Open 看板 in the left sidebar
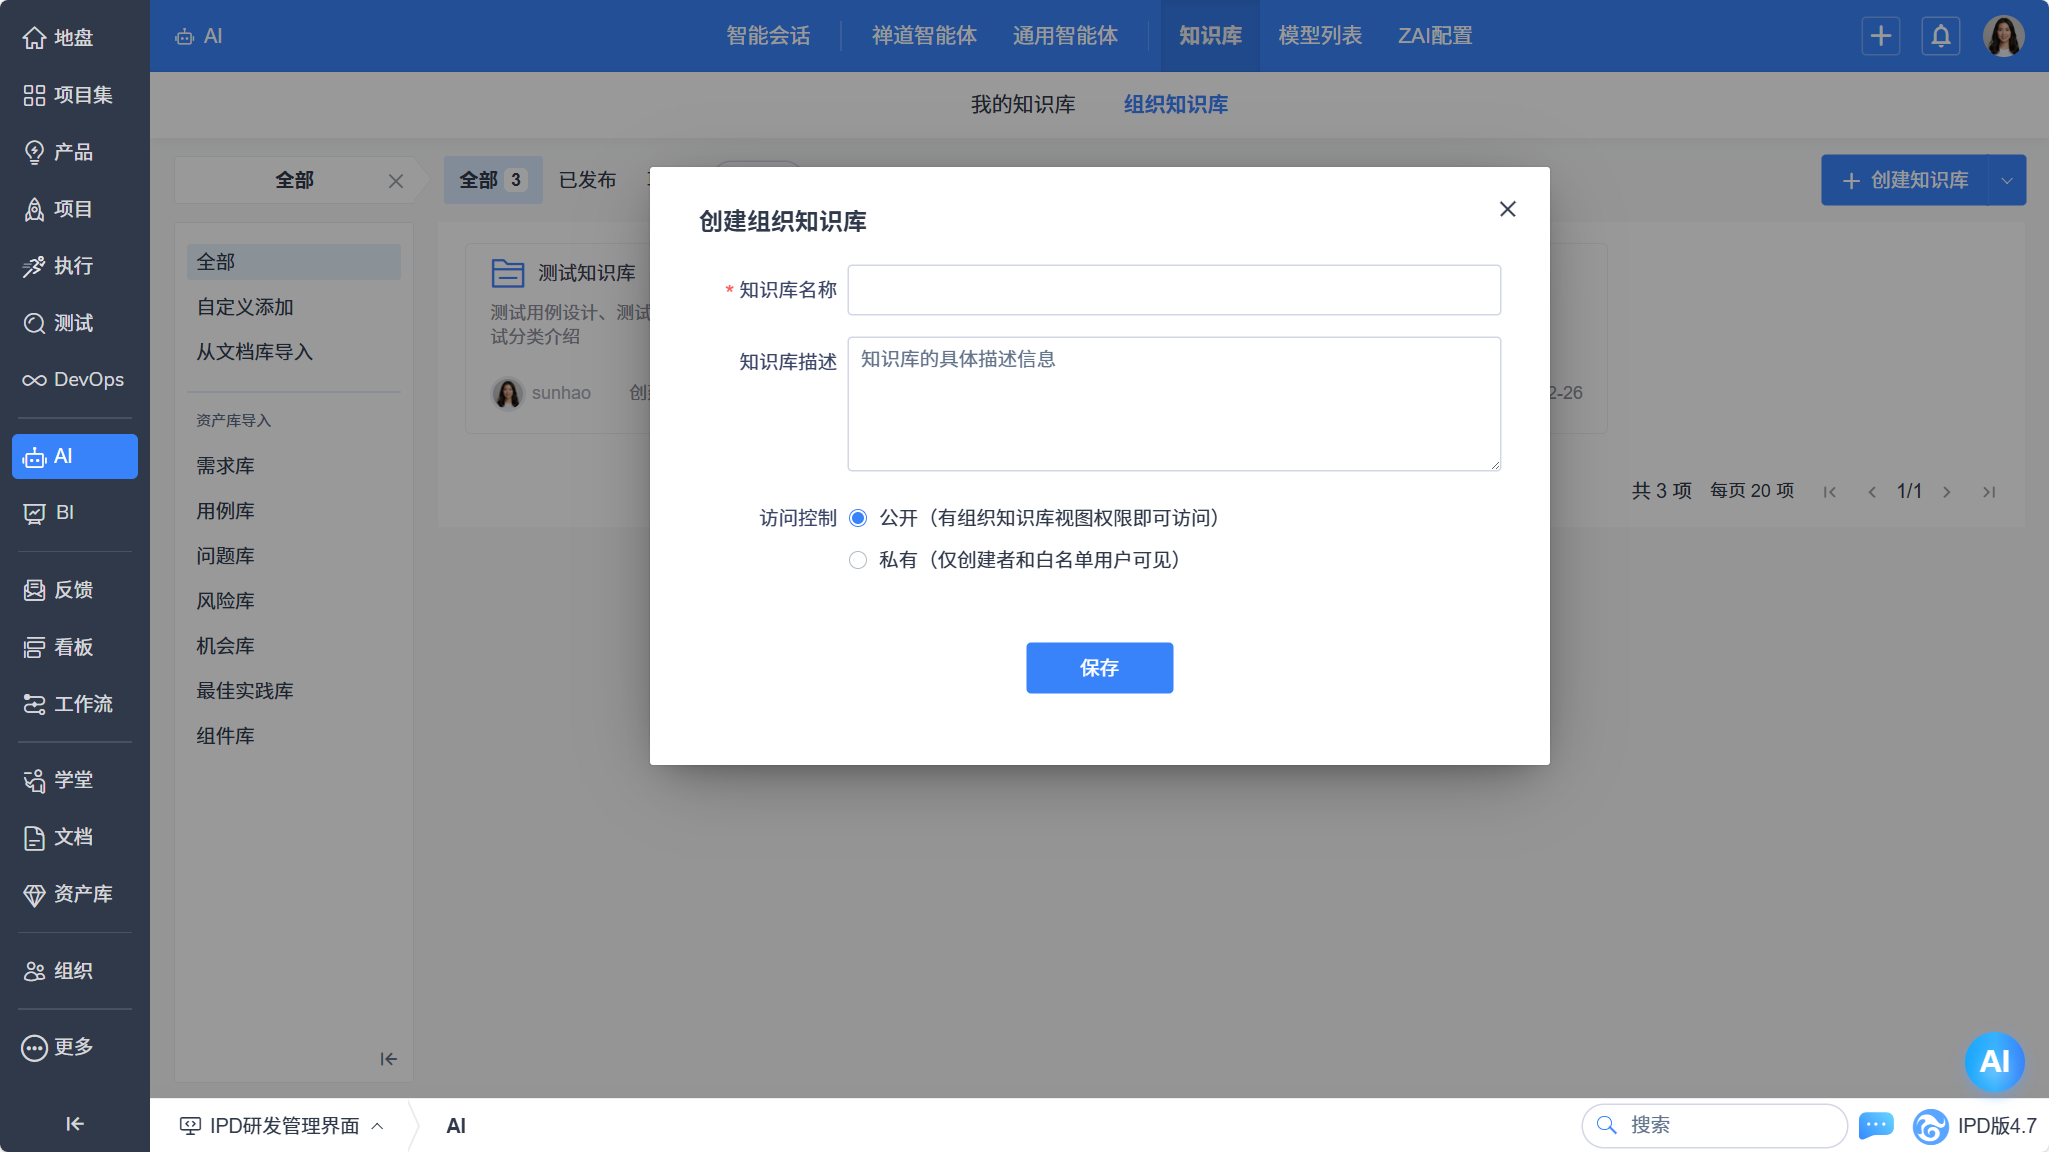Viewport: 2049px width, 1152px height. 74,647
